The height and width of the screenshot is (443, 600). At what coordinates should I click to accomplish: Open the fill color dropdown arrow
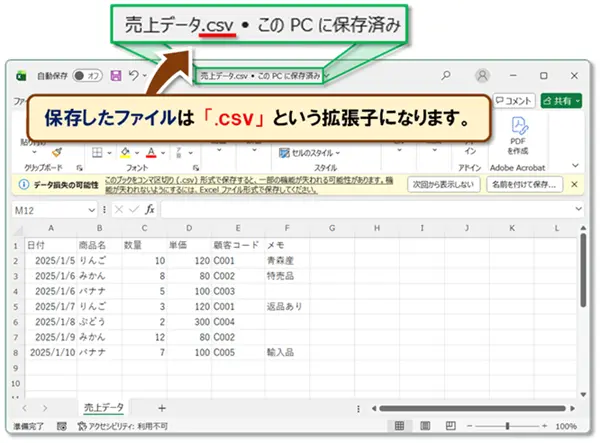[x=137, y=153]
